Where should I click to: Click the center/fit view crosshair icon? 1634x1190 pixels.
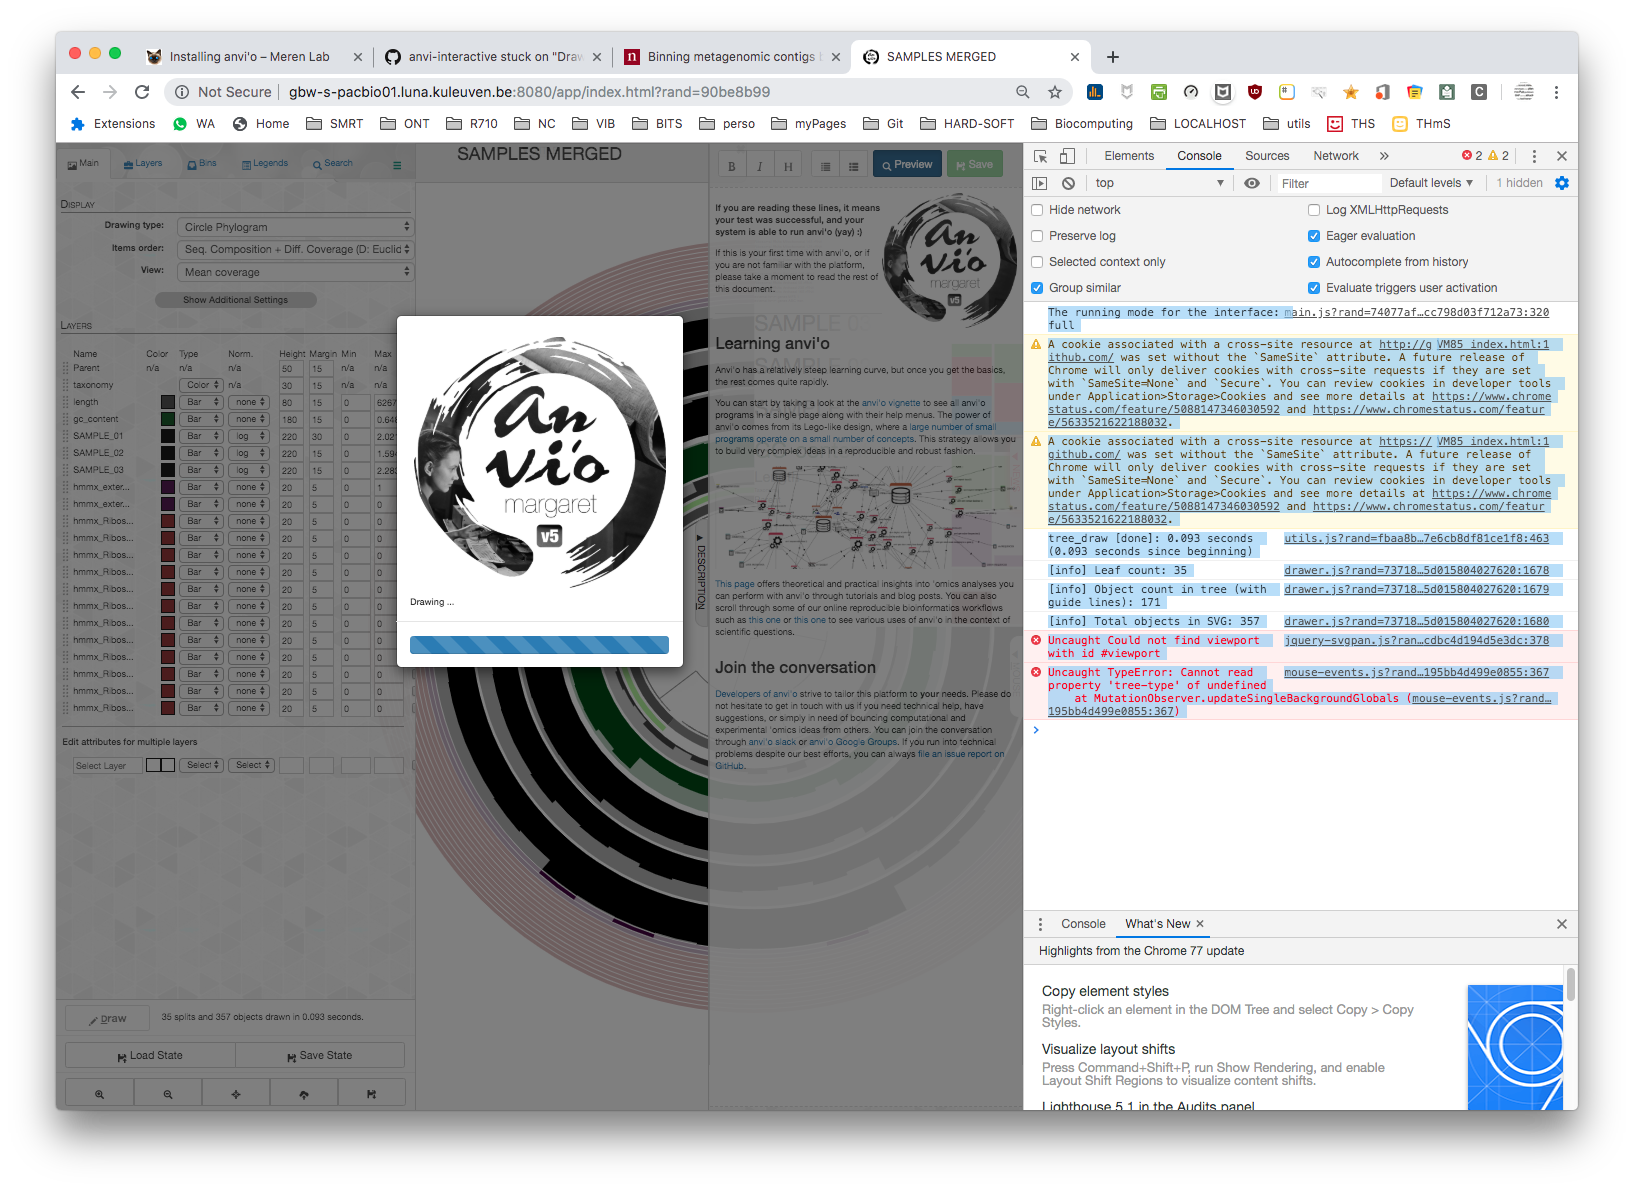pos(236,1092)
